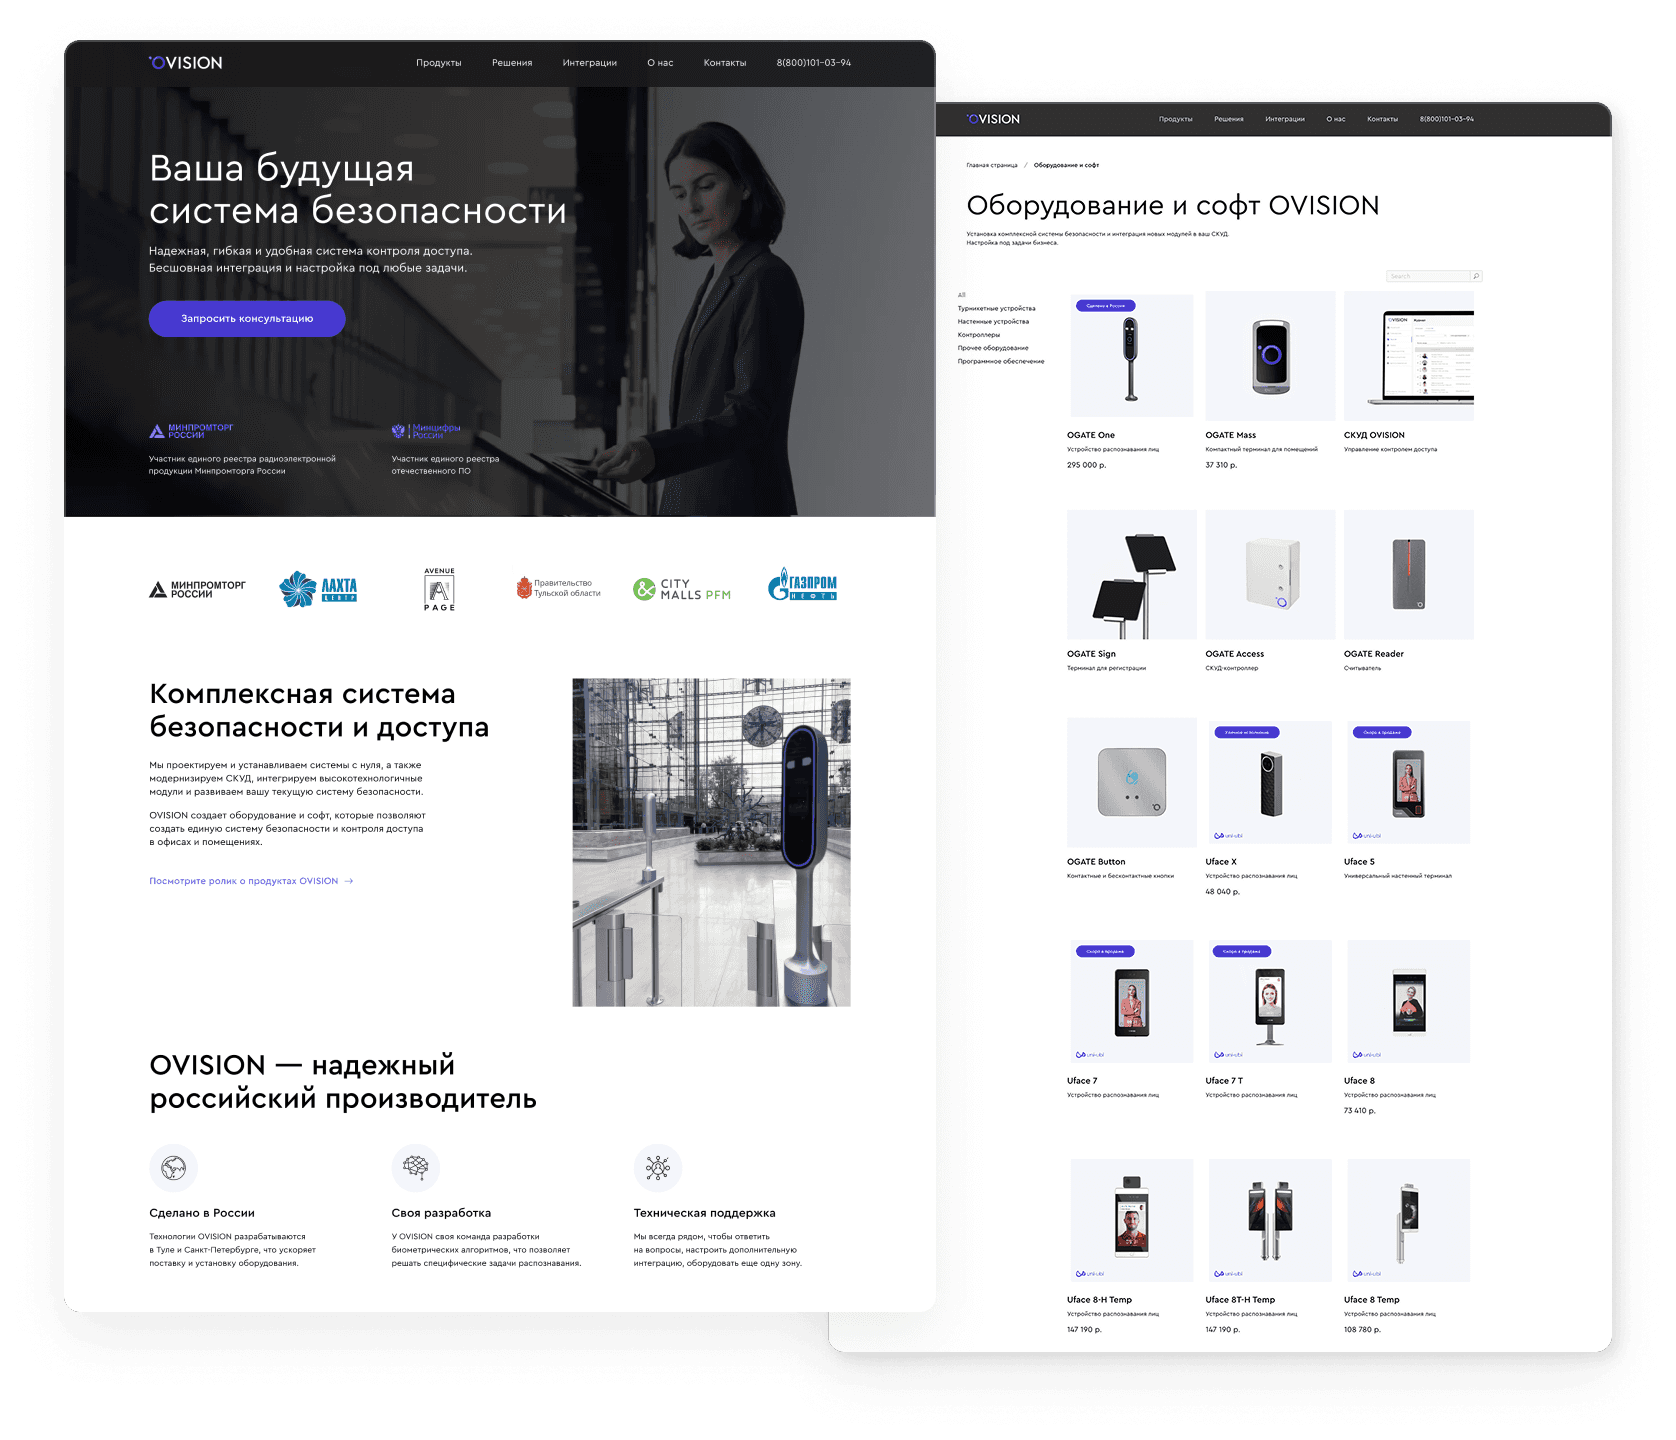Screen dimensions: 1676x1440
Task: Click the 73 410 р. price under Uface 8
Action: pyautogui.click(x=1360, y=1111)
